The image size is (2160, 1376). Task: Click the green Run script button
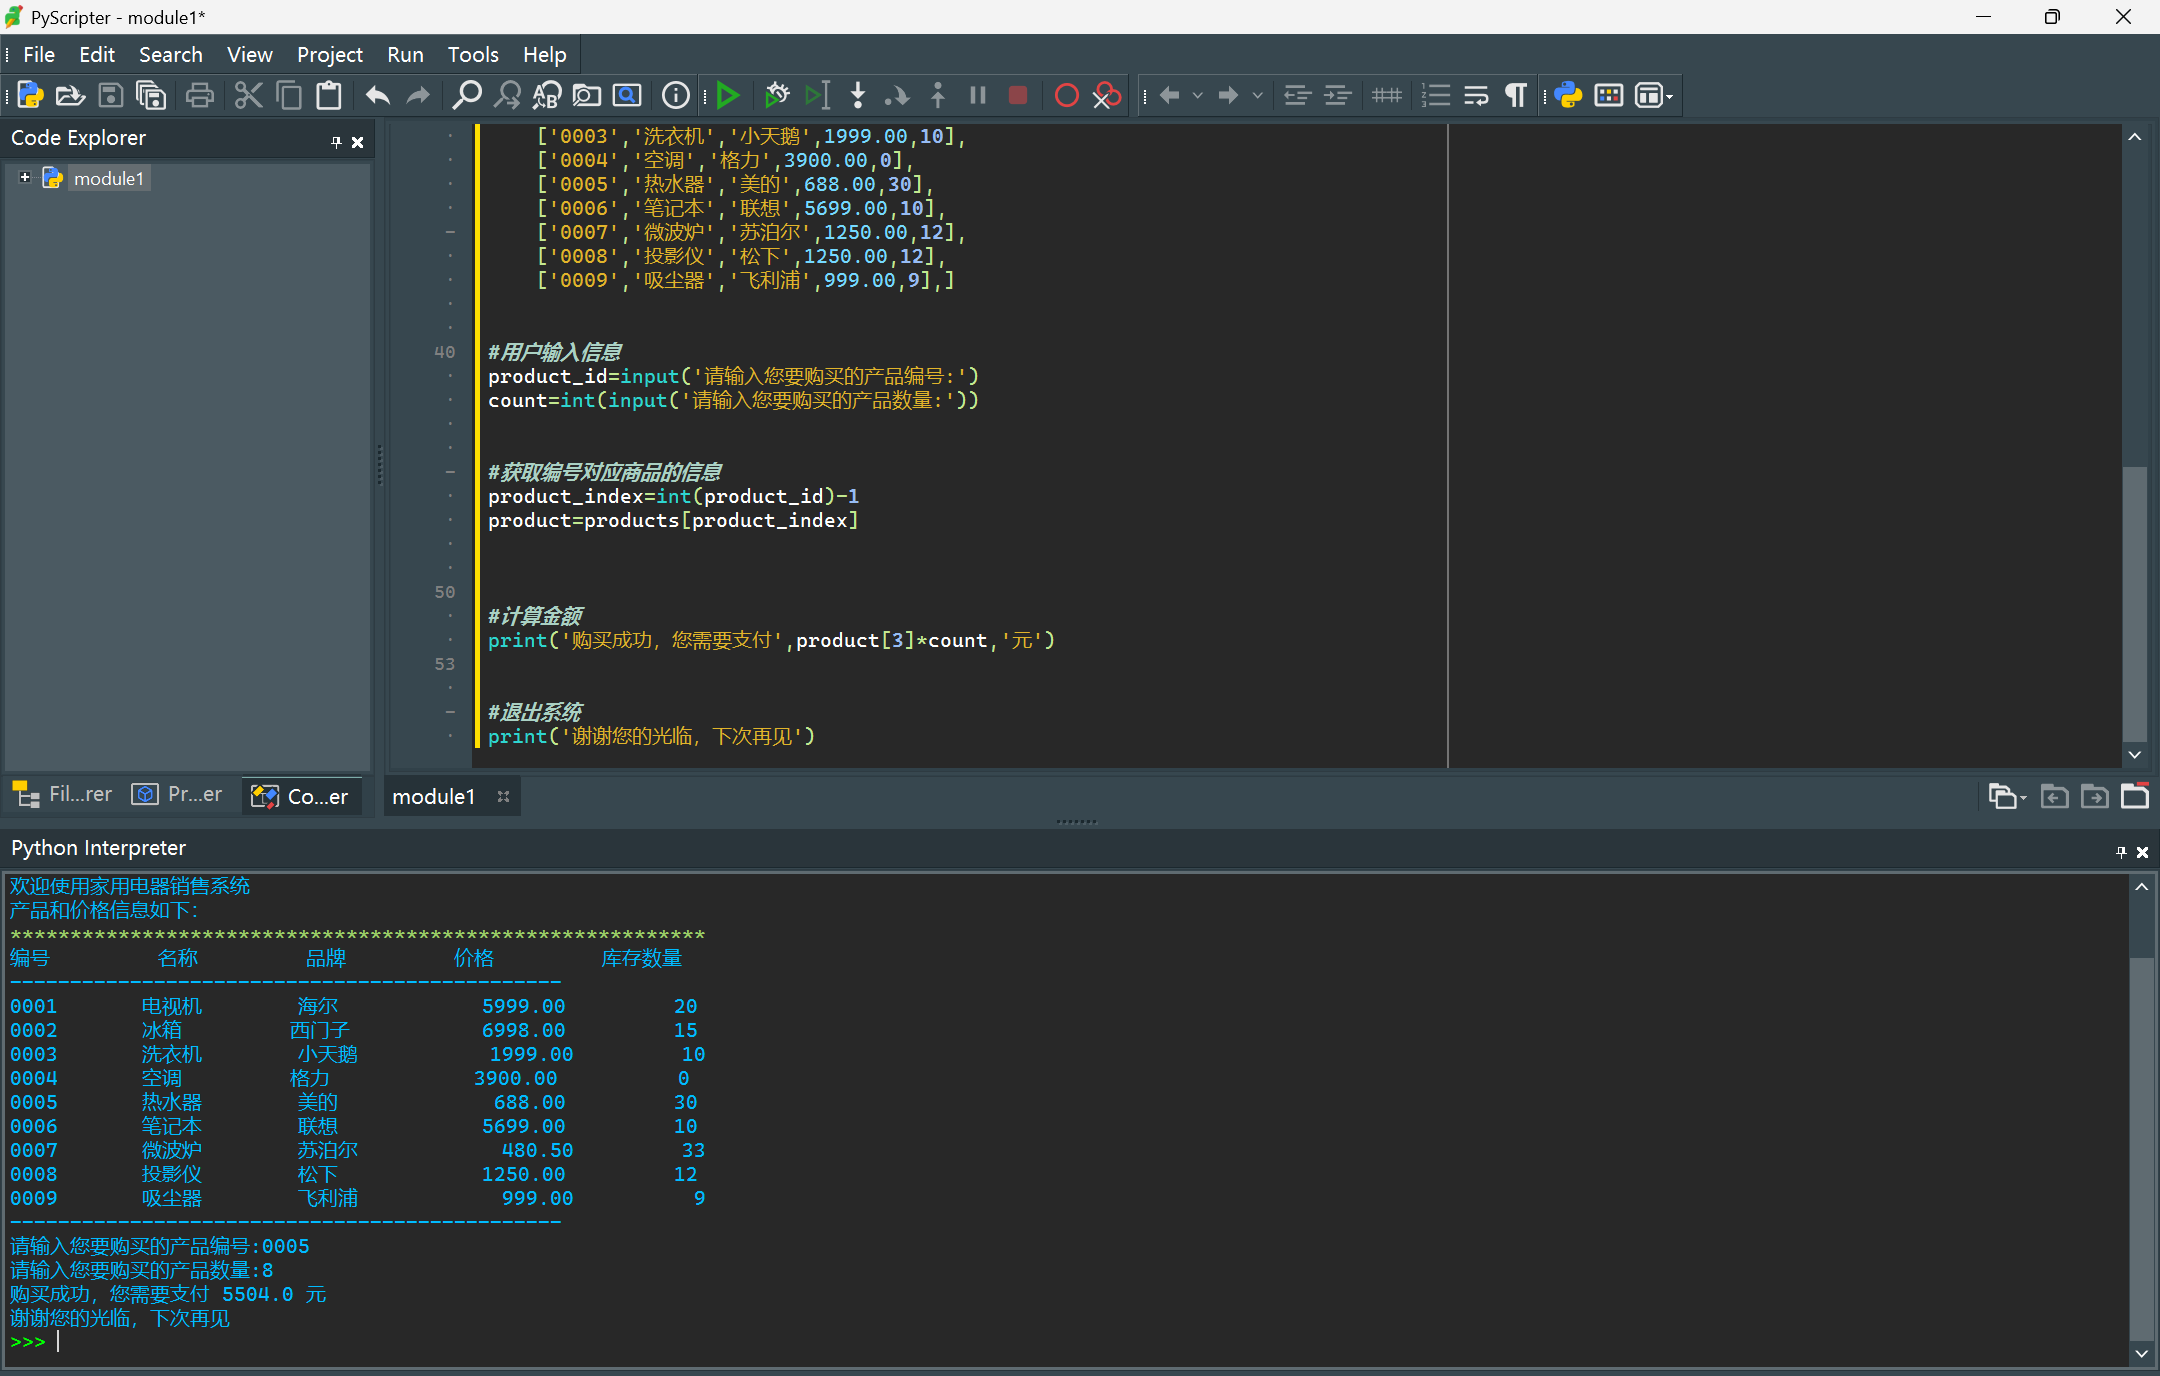pos(728,95)
